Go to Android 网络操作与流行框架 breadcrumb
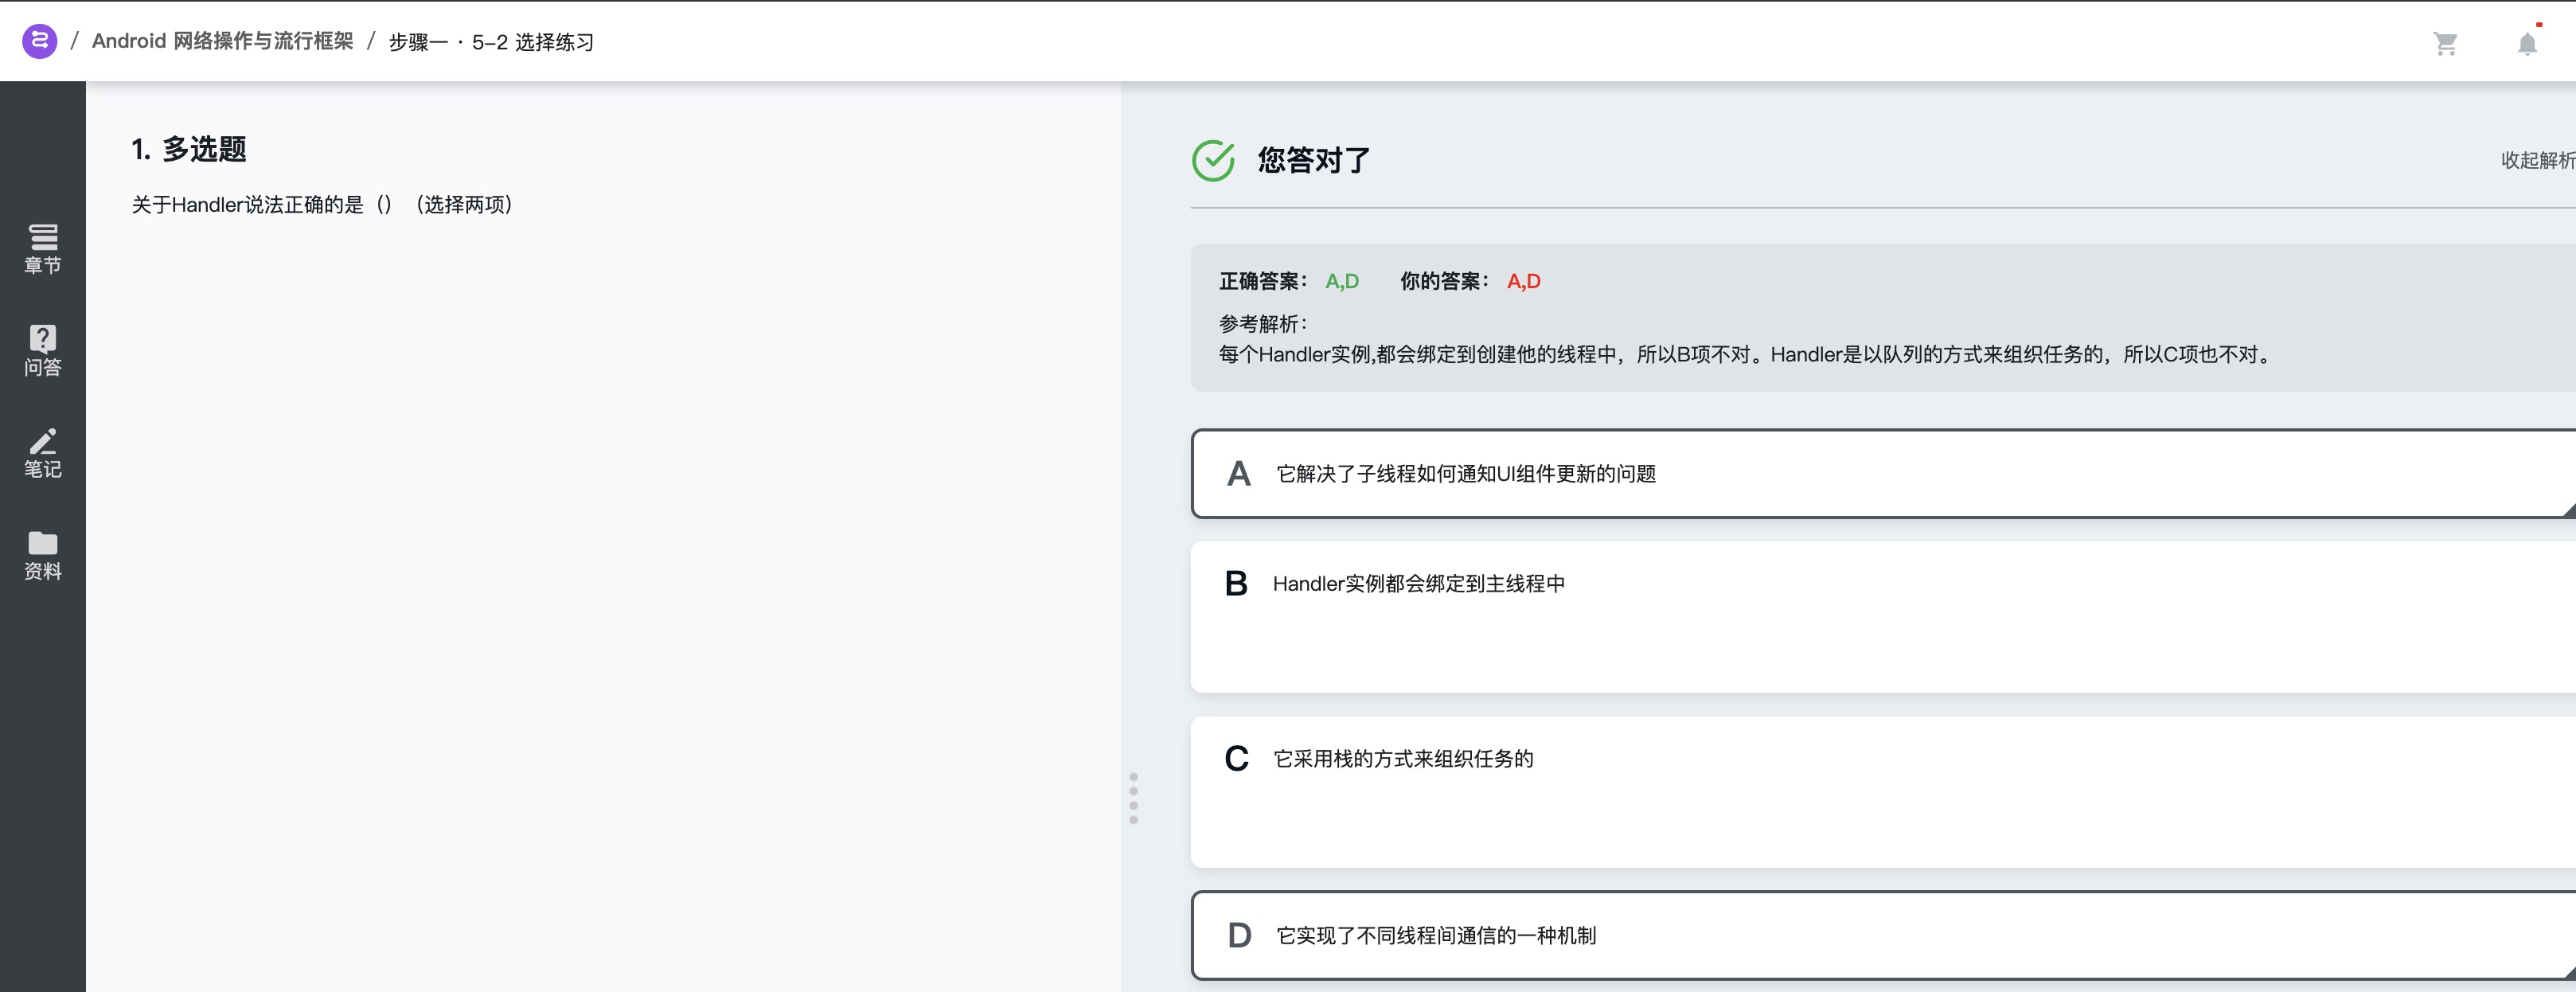2576x992 pixels. pos(223,41)
